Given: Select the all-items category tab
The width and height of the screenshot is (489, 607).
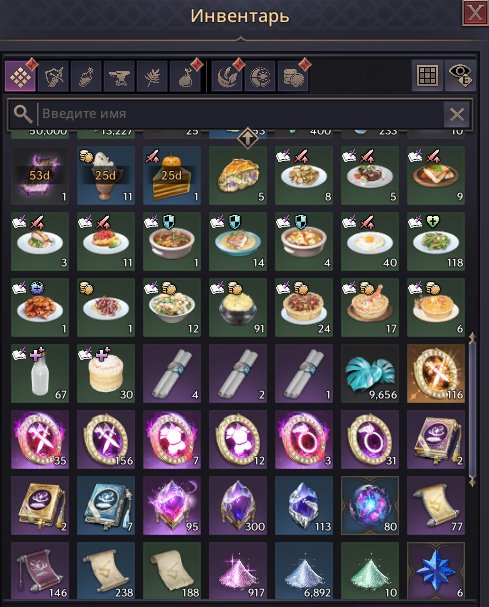Looking at the screenshot, I should [21, 76].
